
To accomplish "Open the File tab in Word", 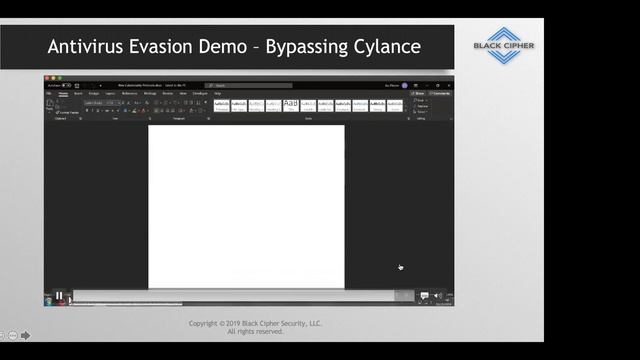I will (x=49, y=93).
